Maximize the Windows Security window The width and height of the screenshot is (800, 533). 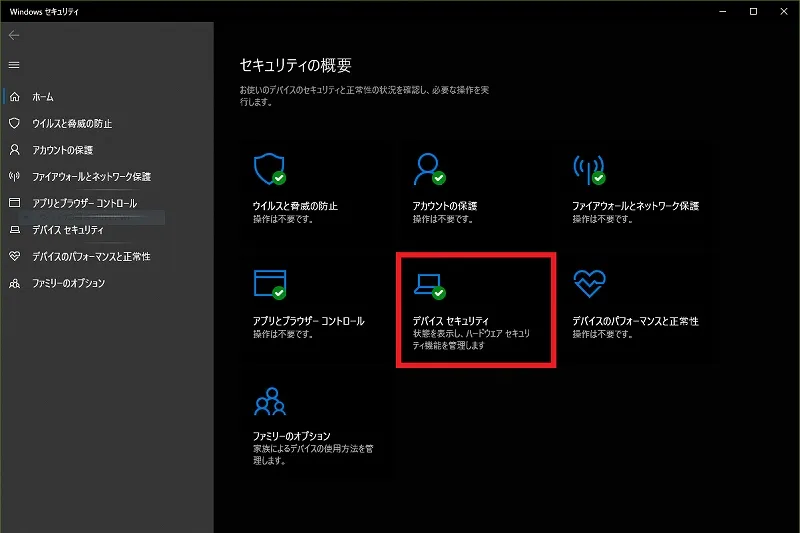753,11
